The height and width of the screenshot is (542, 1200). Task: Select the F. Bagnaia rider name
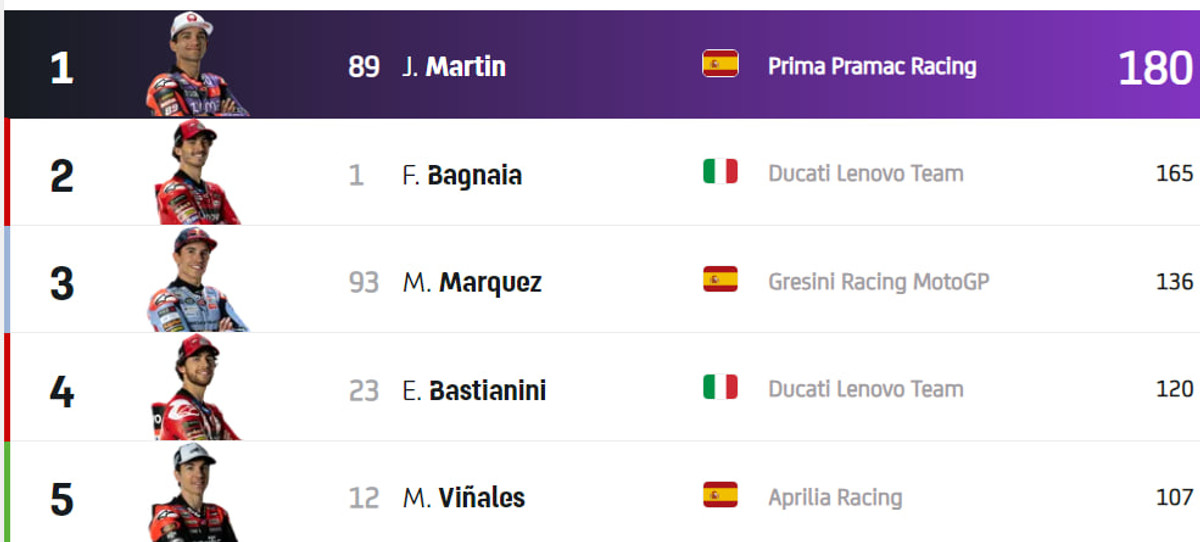coord(462,175)
